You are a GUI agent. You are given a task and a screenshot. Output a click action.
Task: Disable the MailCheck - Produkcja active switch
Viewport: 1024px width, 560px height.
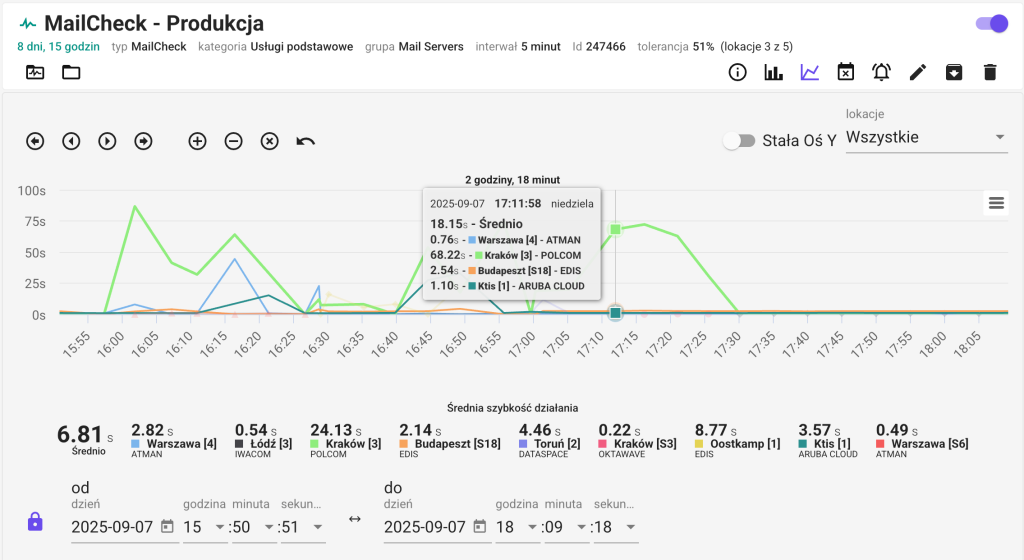pyautogui.click(x=991, y=23)
